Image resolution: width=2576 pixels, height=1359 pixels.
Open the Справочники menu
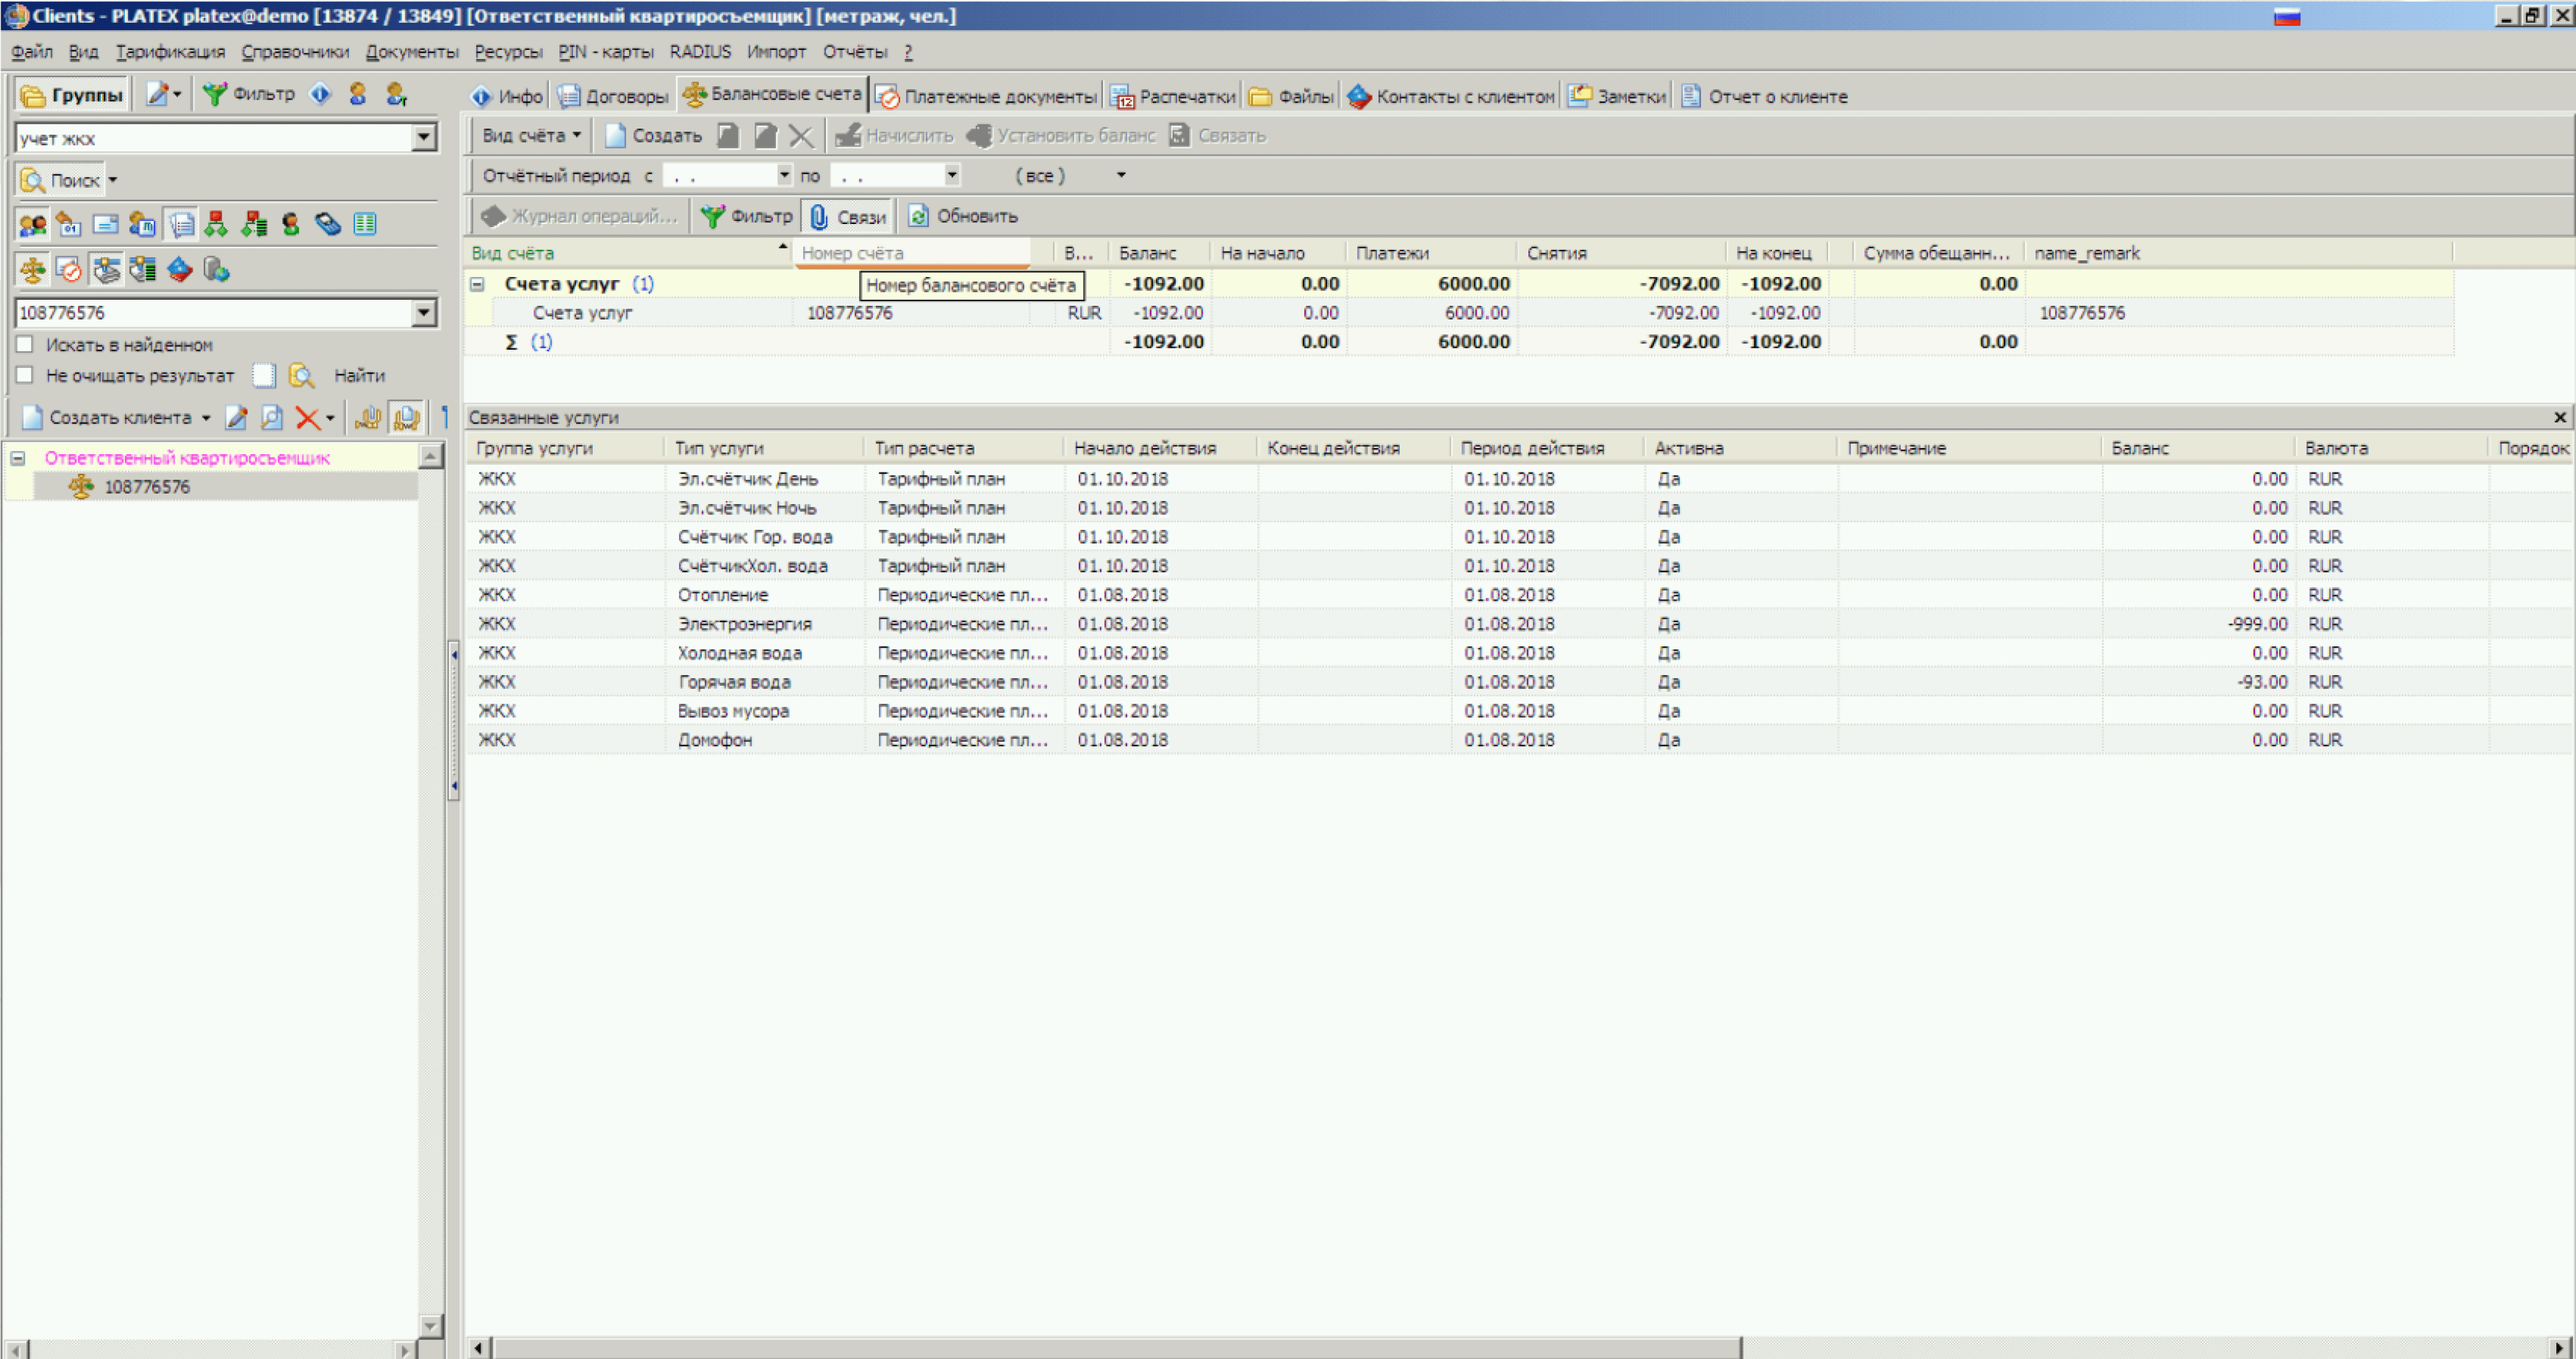click(x=295, y=52)
